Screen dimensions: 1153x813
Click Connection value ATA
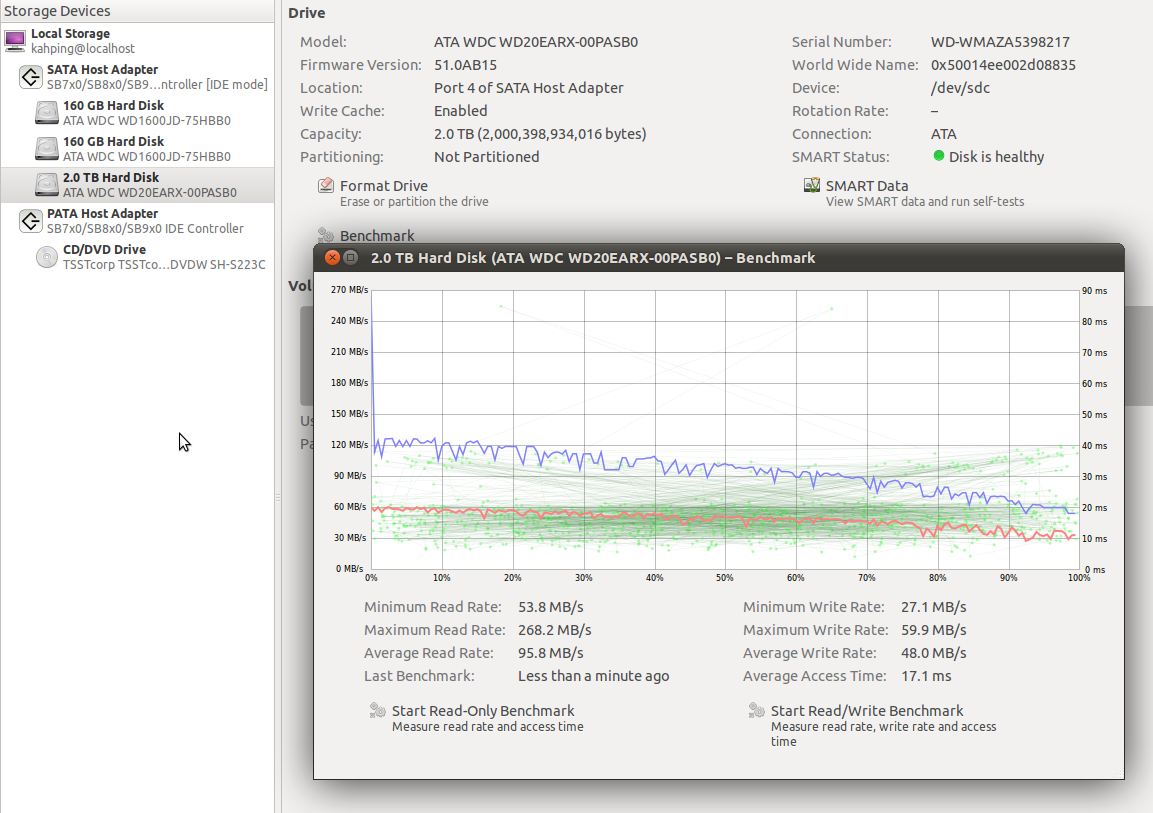[943, 134]
